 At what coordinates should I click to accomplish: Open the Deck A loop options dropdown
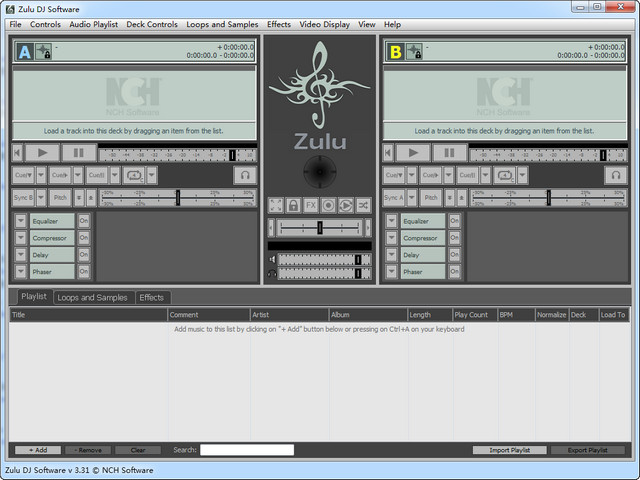coord(151,175)
